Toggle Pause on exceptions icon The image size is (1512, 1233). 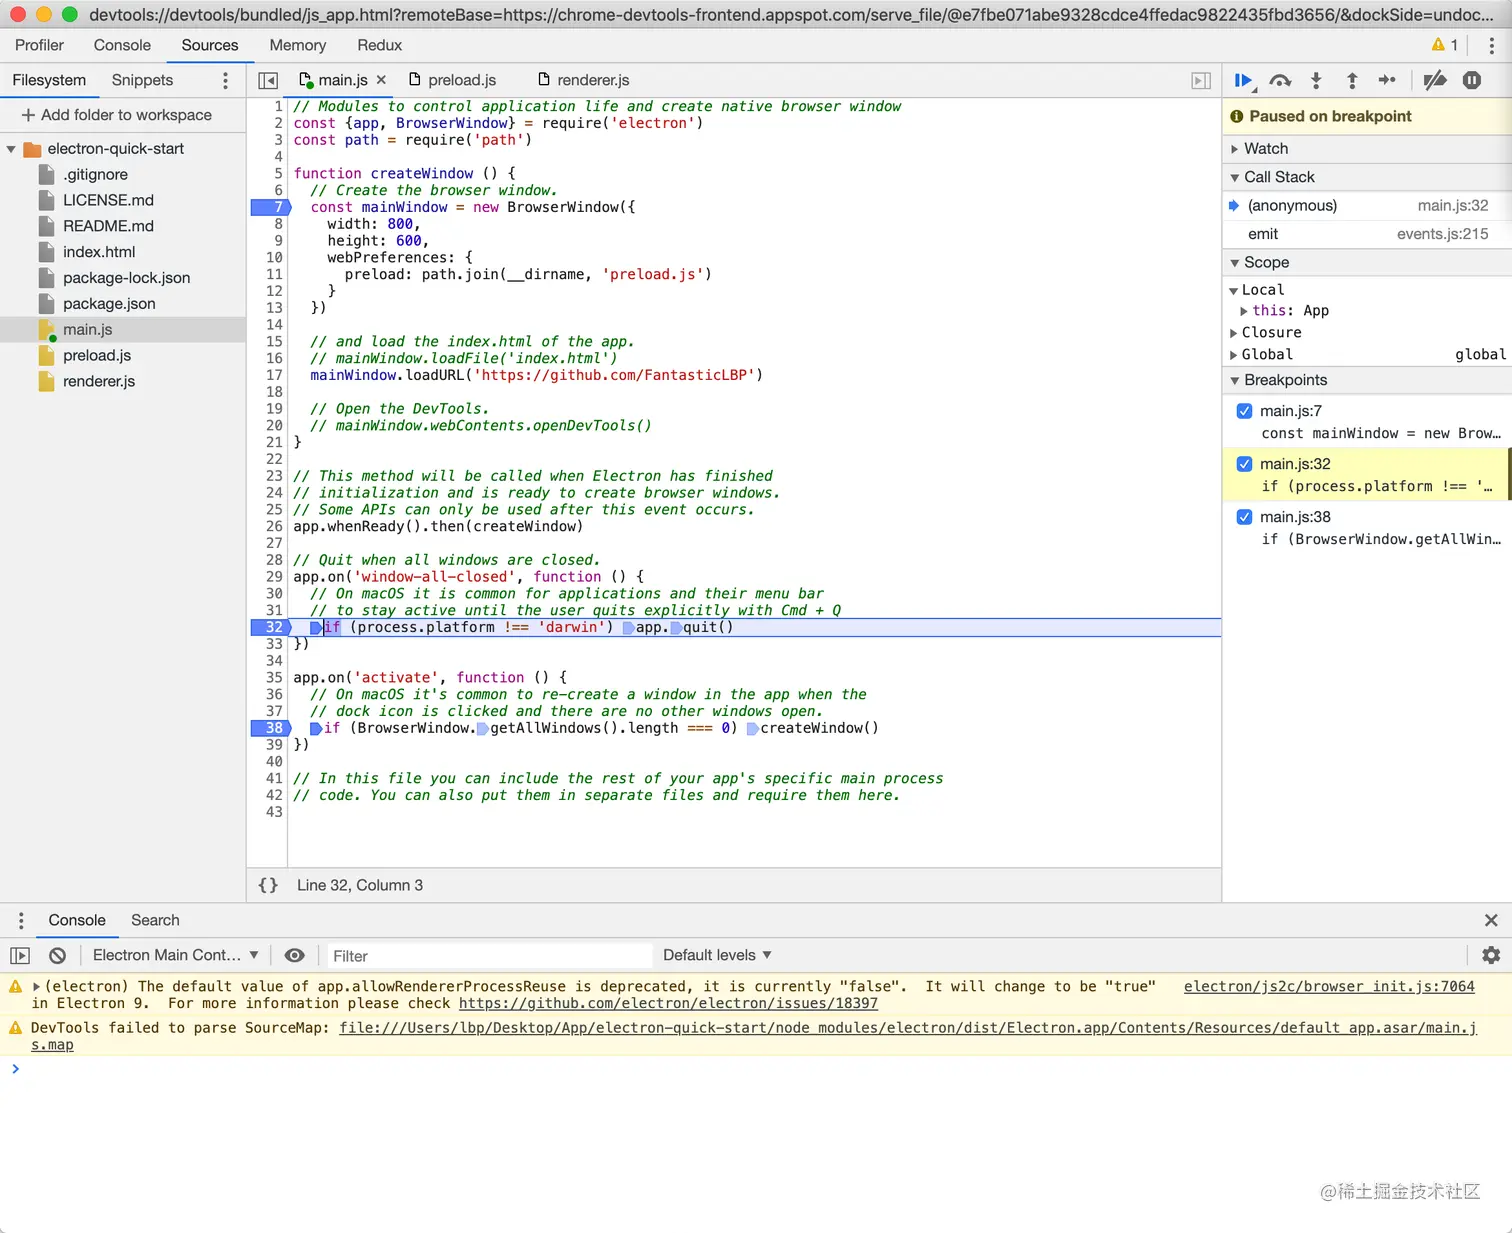(1472, 81)
